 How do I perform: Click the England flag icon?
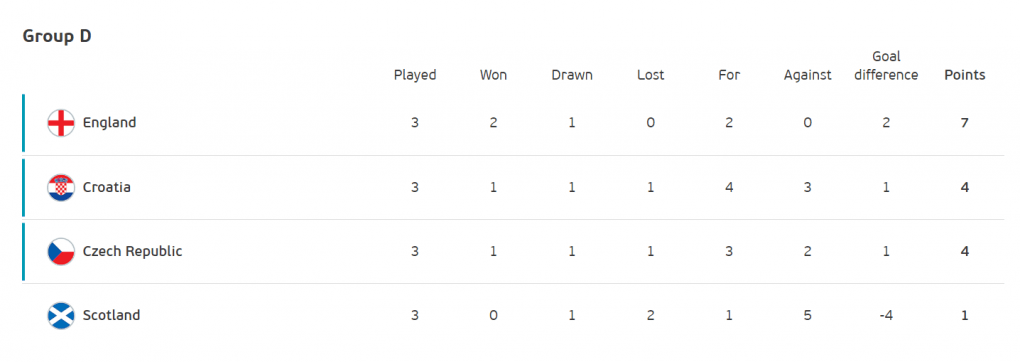click(61, 123)
